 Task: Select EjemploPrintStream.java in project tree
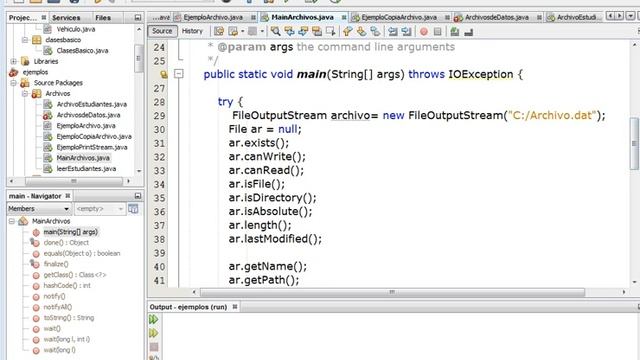[92, 147]
